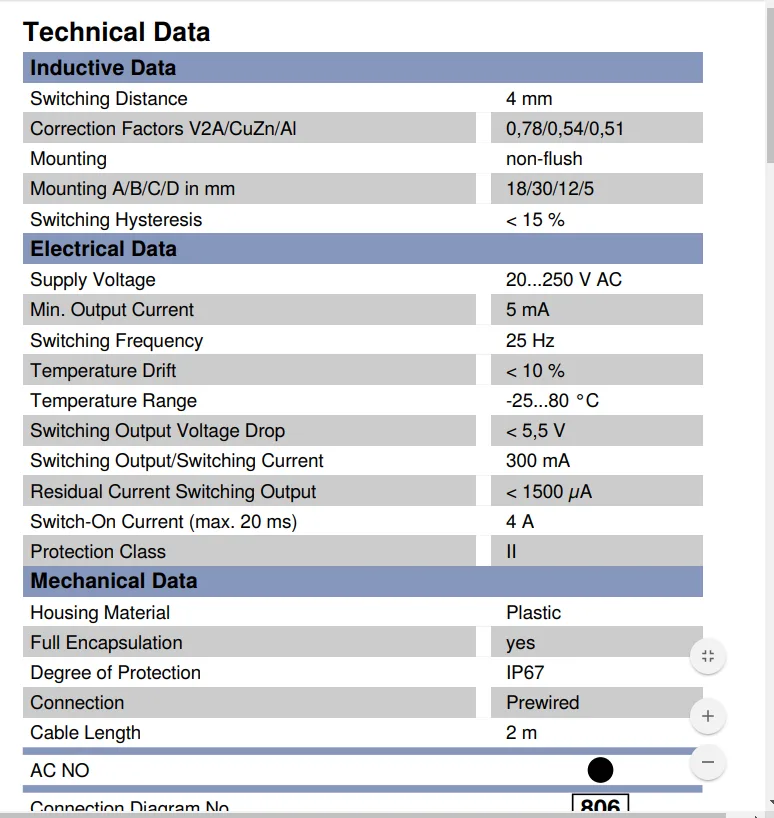This screenshot has height=818, width=774.
Task: Click the Mechanical Data section header
Action: click(x=362, y=581)
